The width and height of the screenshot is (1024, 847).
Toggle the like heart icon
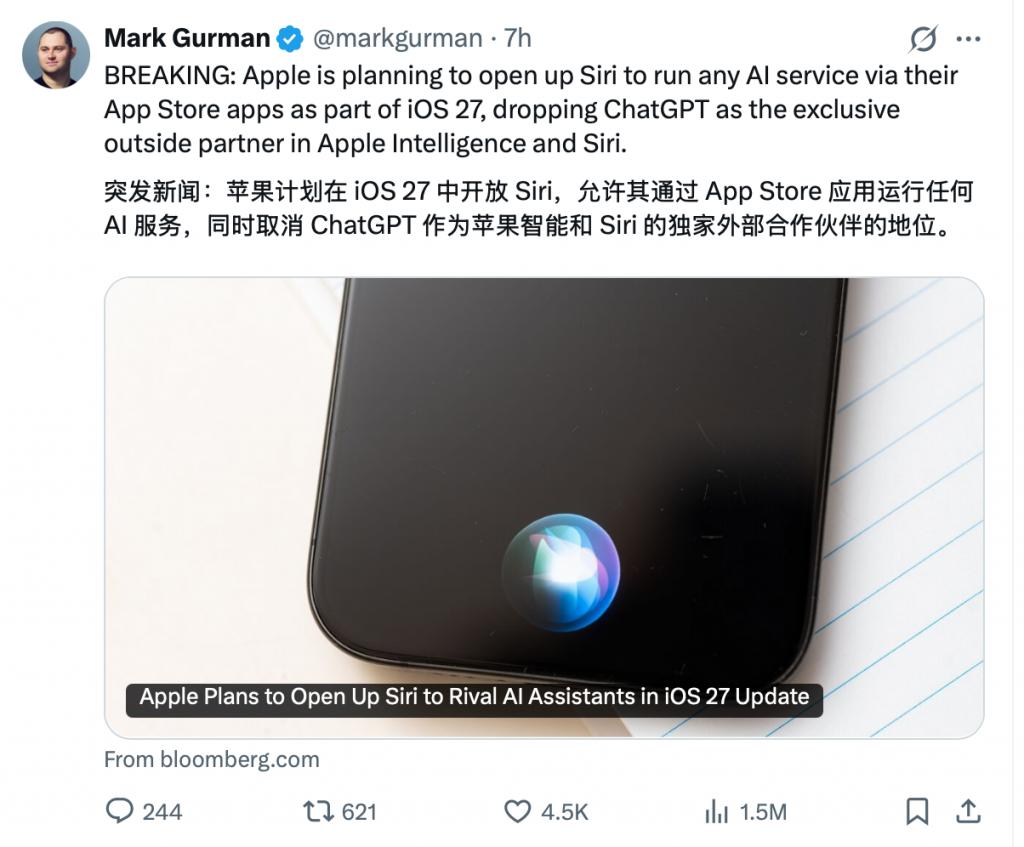(517, 812)
